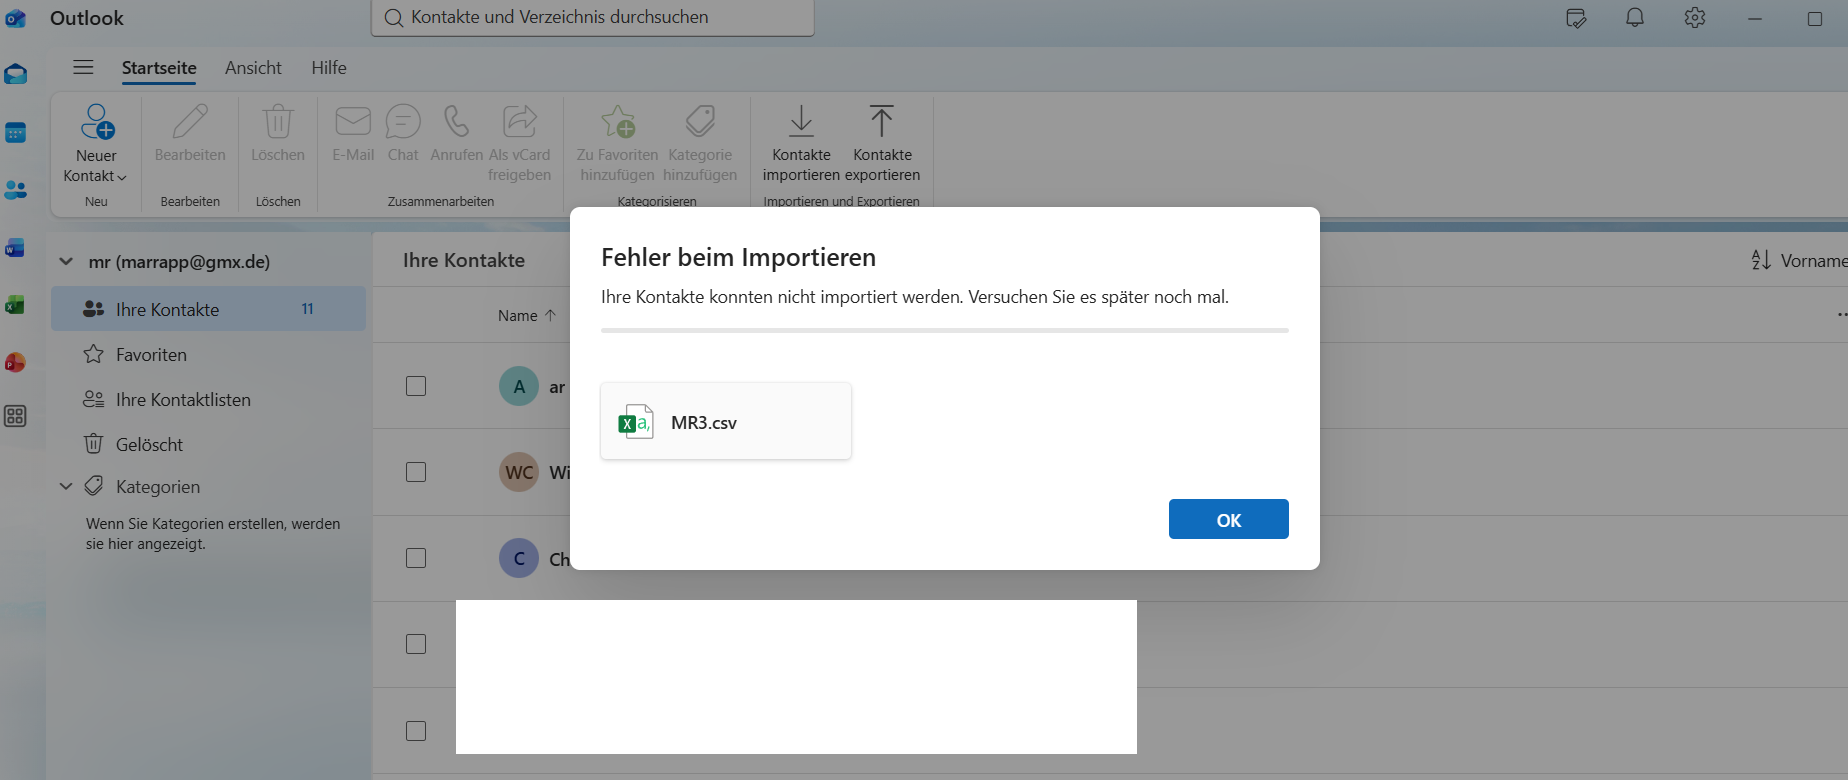Click Zu Favoriten hinzufügen star icon
1848x780 pixels.
(618, 121)
